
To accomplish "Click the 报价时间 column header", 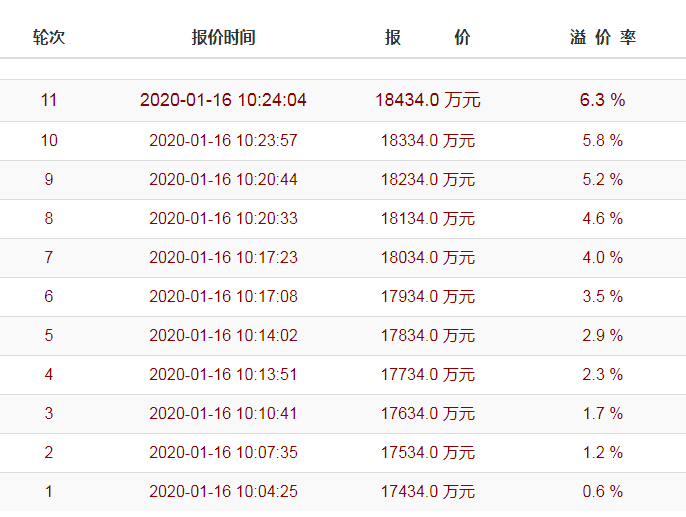I will point(223,38).
